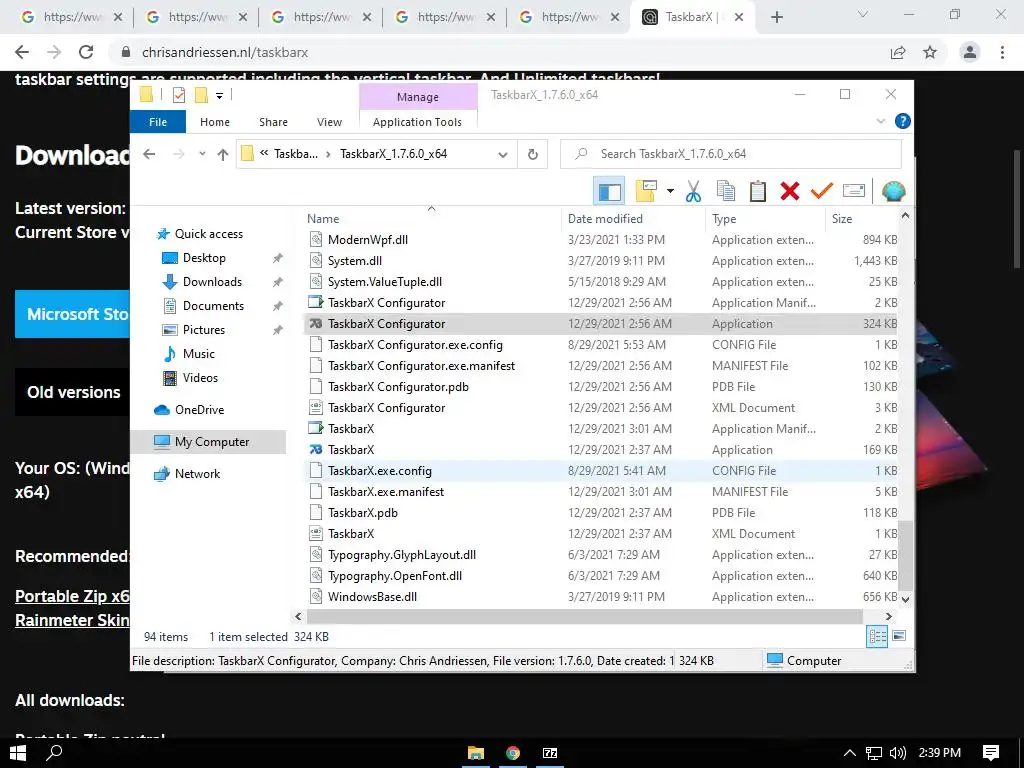Viewport: 1024px width, 768px height.
Task: Click the Cut scissors icon in Explorer toolbar
Action: pyautogui.click(x=693, y=191)
